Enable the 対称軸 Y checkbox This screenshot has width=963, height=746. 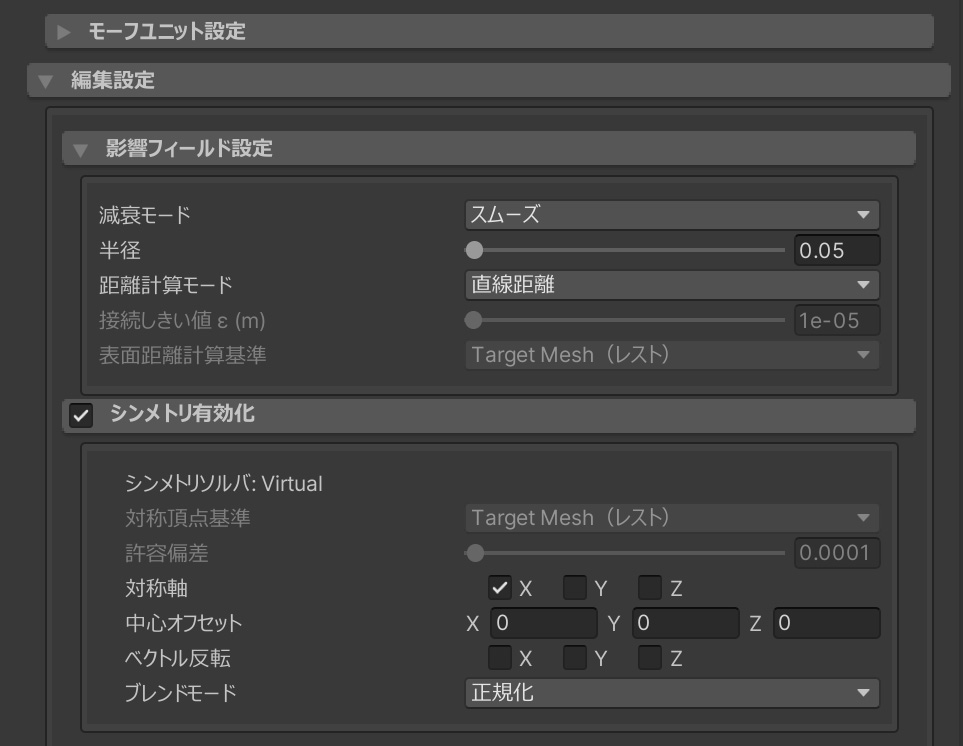[x=575, y=588]
